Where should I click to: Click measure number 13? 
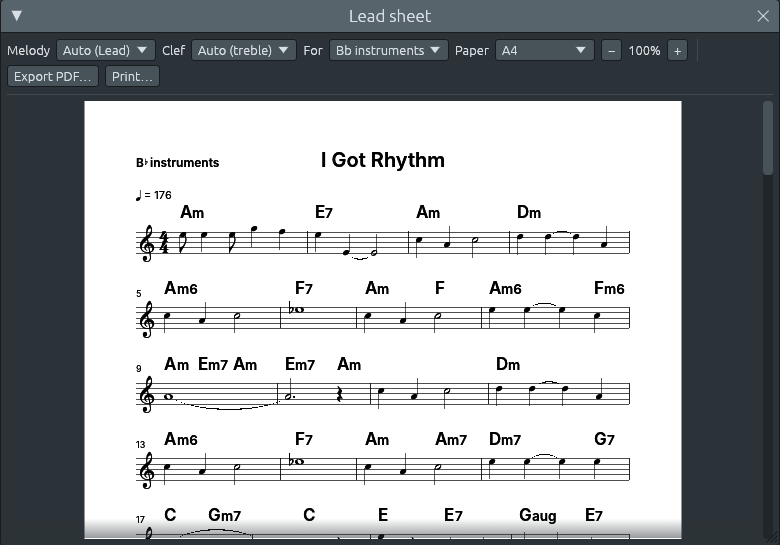(x=140, y=445)
